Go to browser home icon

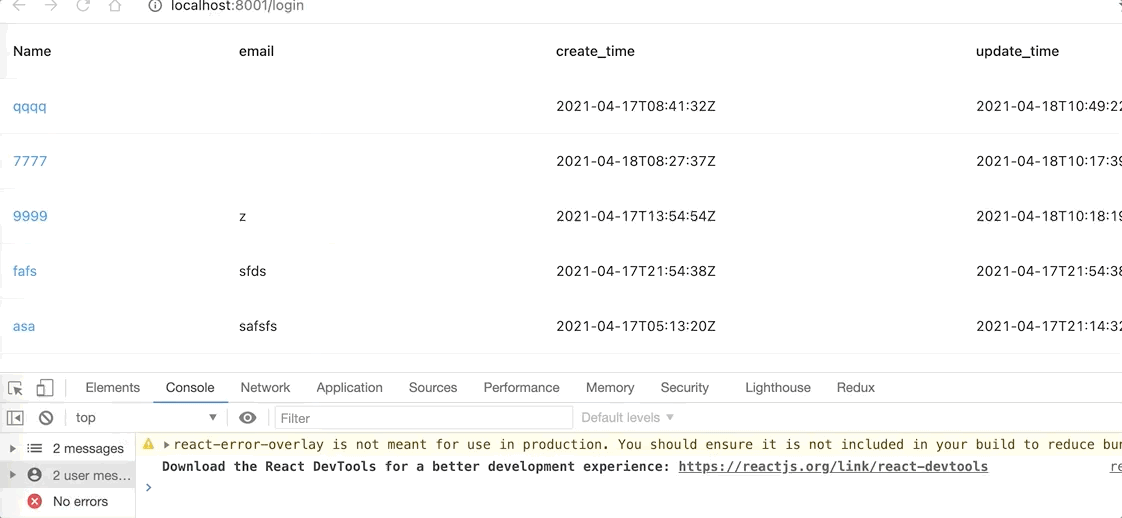pos(114,6)
